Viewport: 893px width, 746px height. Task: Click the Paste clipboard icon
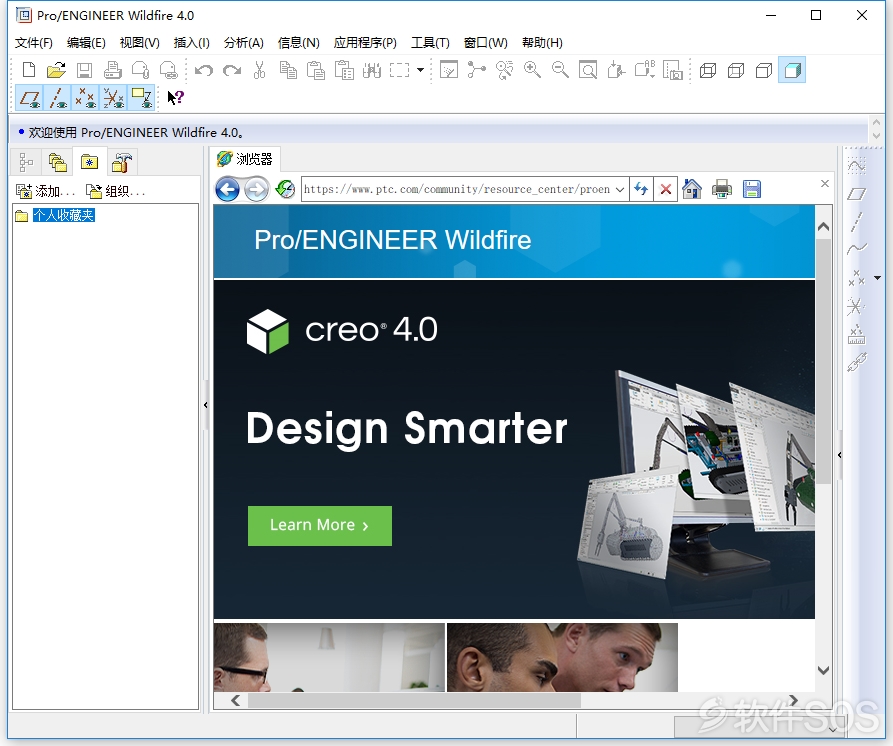pos(316,70)
